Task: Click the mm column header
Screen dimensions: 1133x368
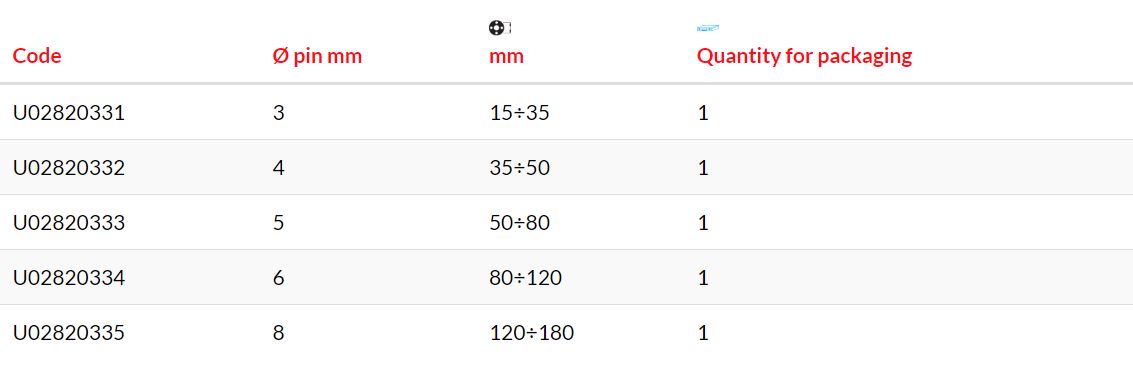Action: pos(506,57)
